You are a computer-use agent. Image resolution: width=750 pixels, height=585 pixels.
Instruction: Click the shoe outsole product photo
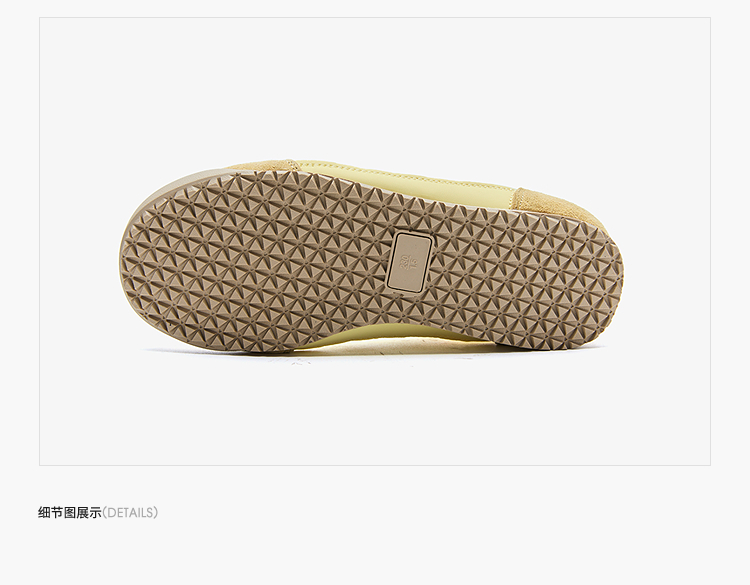point(371,256)
